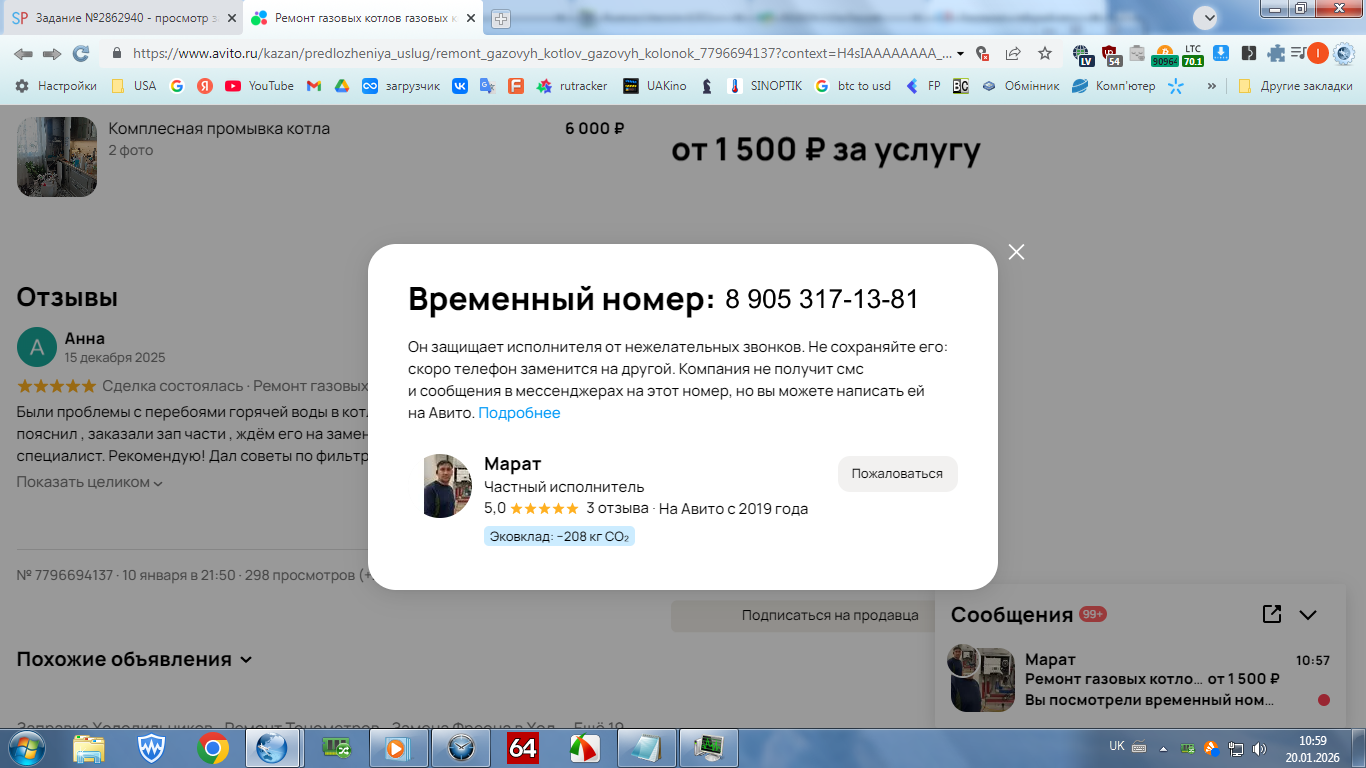Collapse the Сообщения panel chevron
The image size is (1366, 768).
(1308, 615)
